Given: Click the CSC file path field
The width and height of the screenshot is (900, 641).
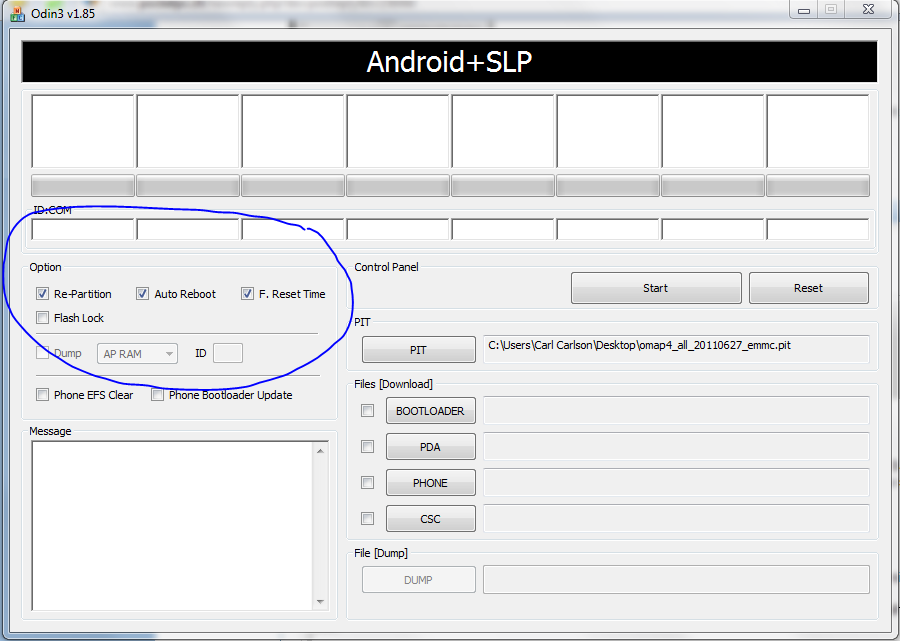Looking at the screenshot, I should pyautogui.click(x=677, y=518).
